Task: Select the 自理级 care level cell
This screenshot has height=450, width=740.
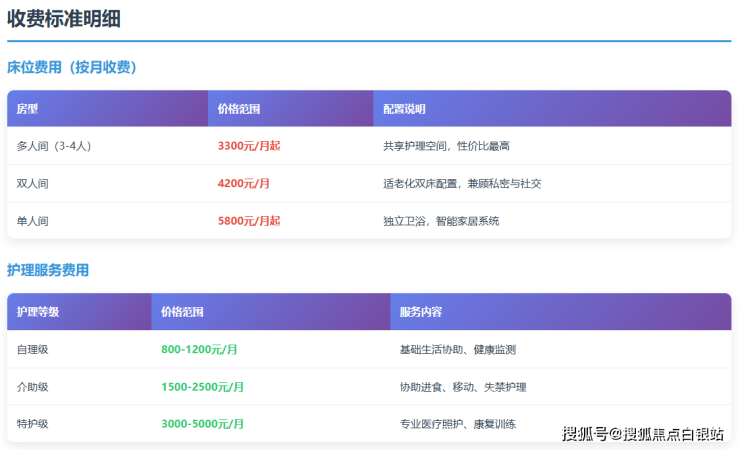Action: 33,350
